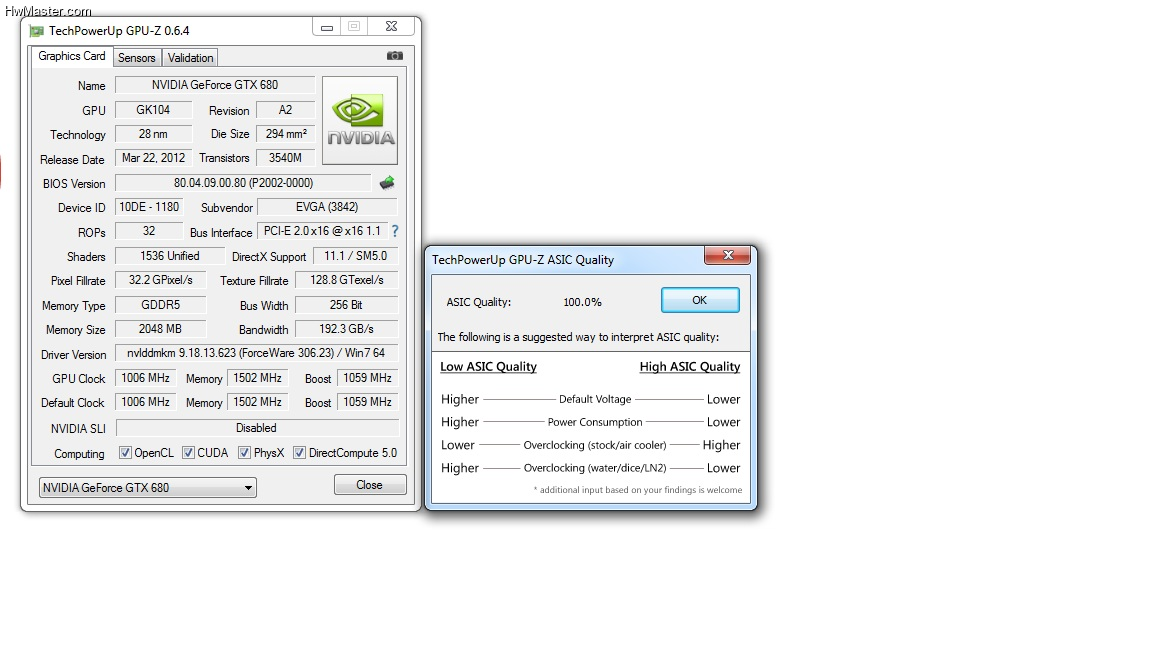This screenshot has height=648, width=1152.
Task: Click the Memory Type field GDDR5
Action: pyautogui.click(x=161, y=305)
